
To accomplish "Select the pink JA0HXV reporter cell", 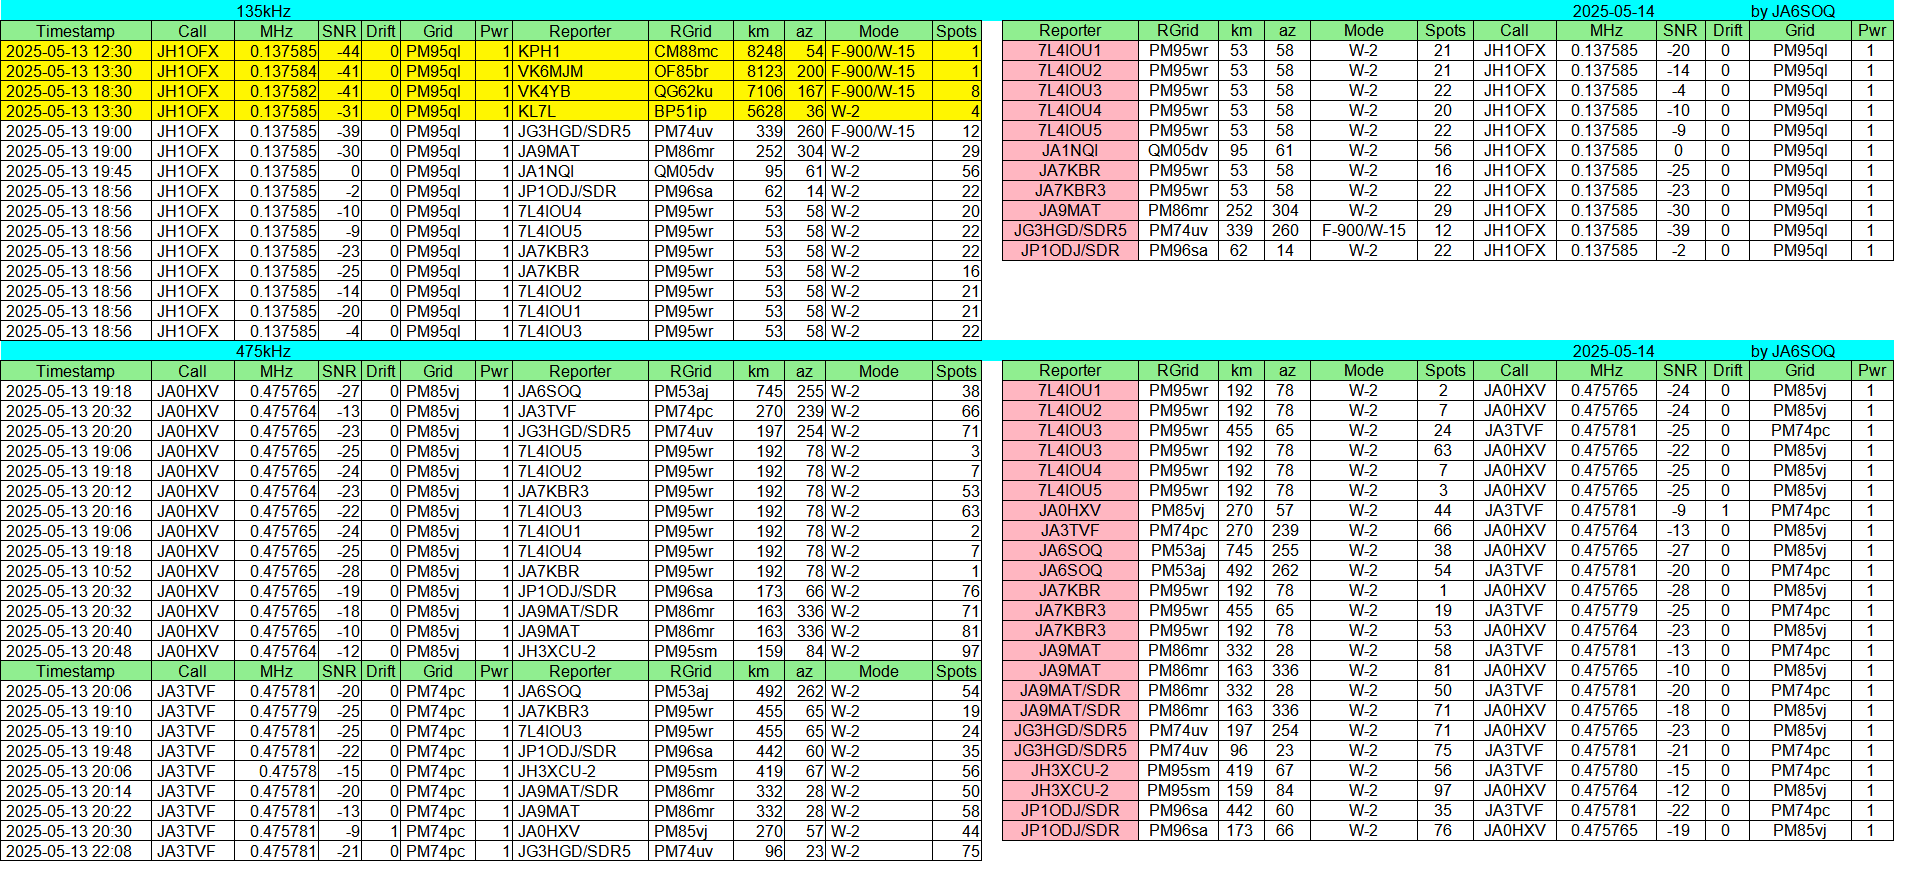I will (x=1070, y=510).
